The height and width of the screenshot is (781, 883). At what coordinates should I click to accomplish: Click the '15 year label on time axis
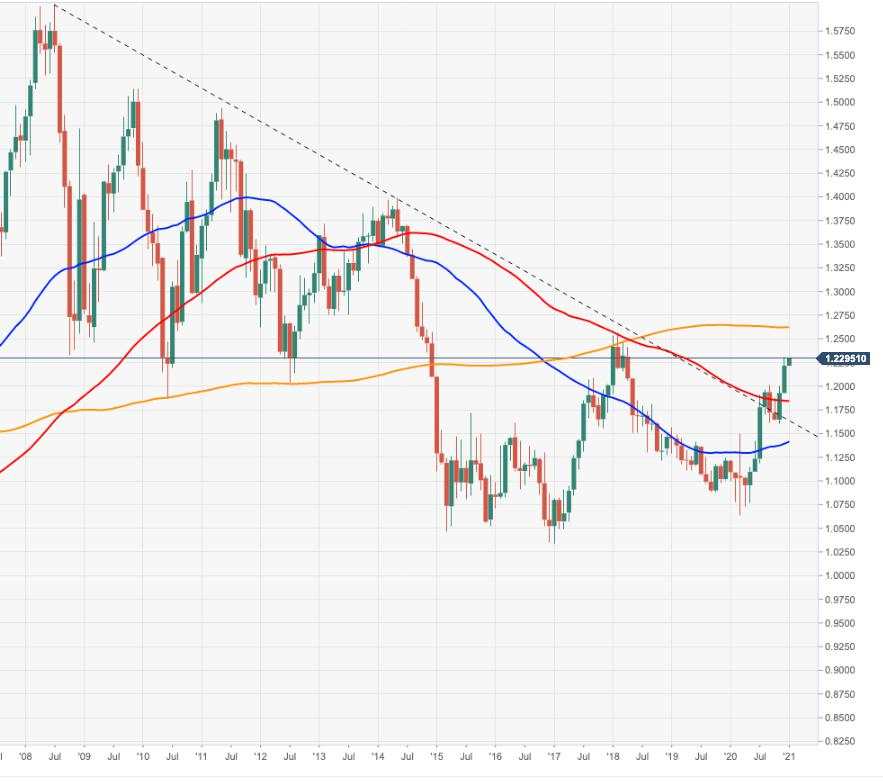(x=436, y=756)
